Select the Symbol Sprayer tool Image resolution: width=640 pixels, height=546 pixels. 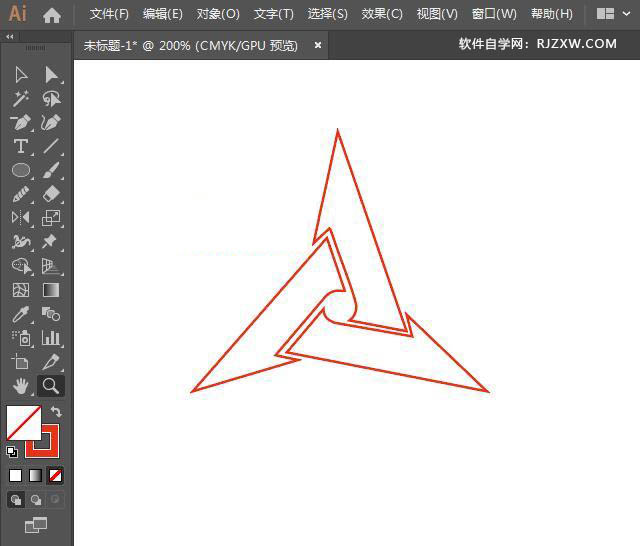pos(21,338)
